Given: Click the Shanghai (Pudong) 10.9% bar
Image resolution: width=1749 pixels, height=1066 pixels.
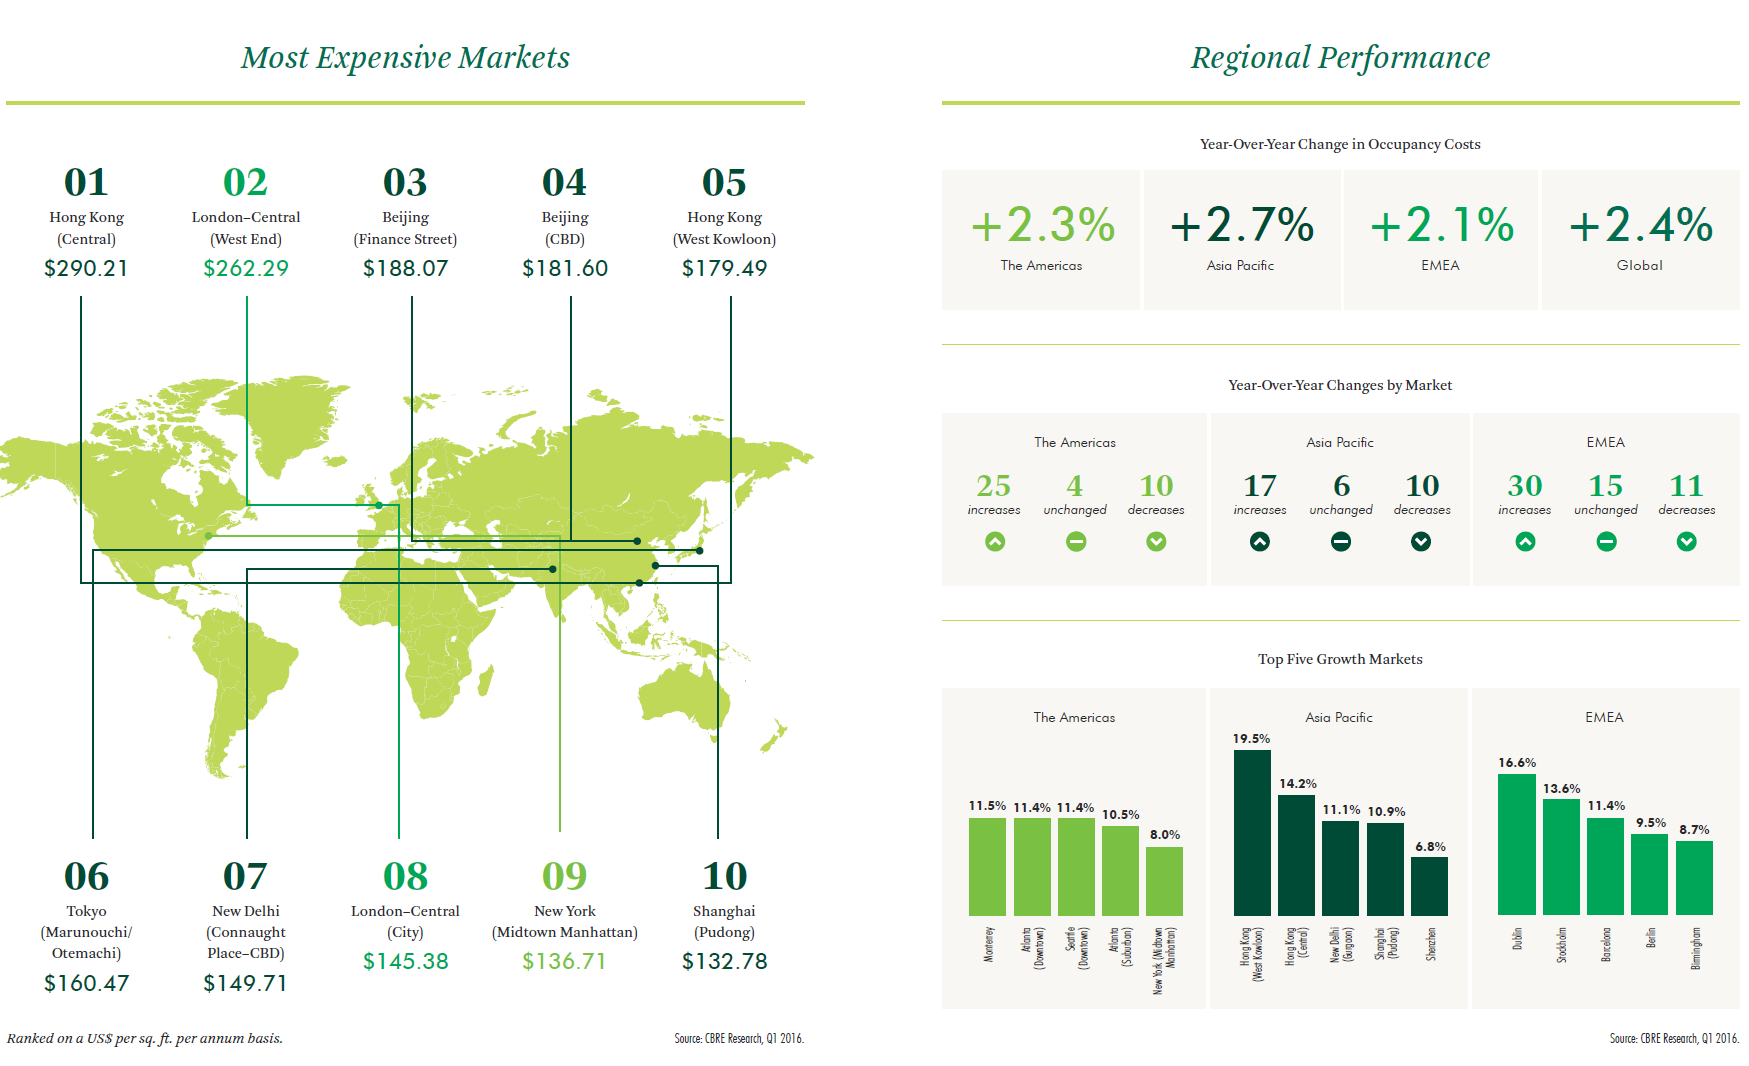Looking at the screenshot, I should [1385, 869].
